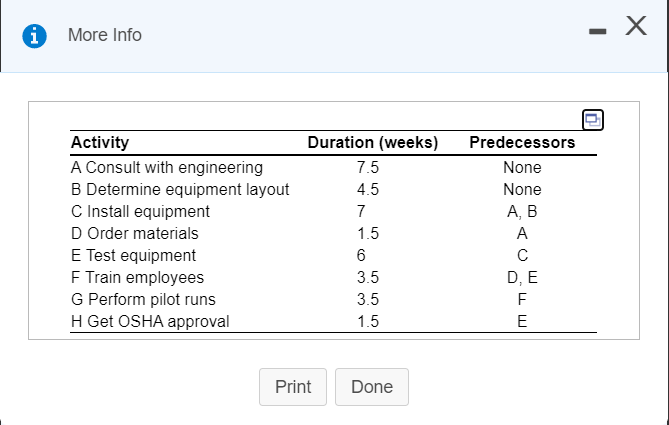Click the H Get OSHA approval activity
669x425 pixels.
(x=150, y=321)
